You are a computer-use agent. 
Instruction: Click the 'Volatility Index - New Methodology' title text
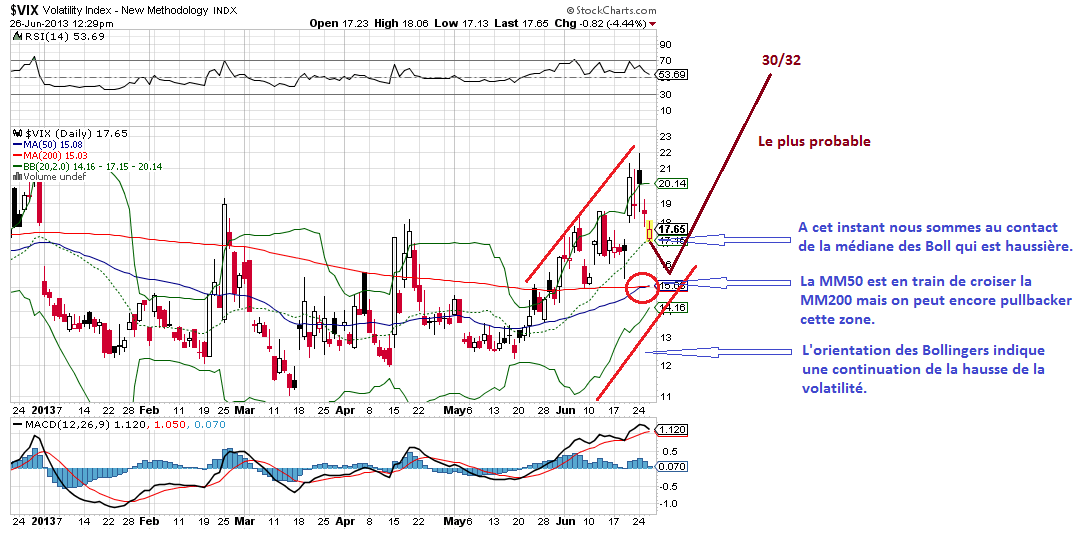pyautogui.click(x=126, y=10)
